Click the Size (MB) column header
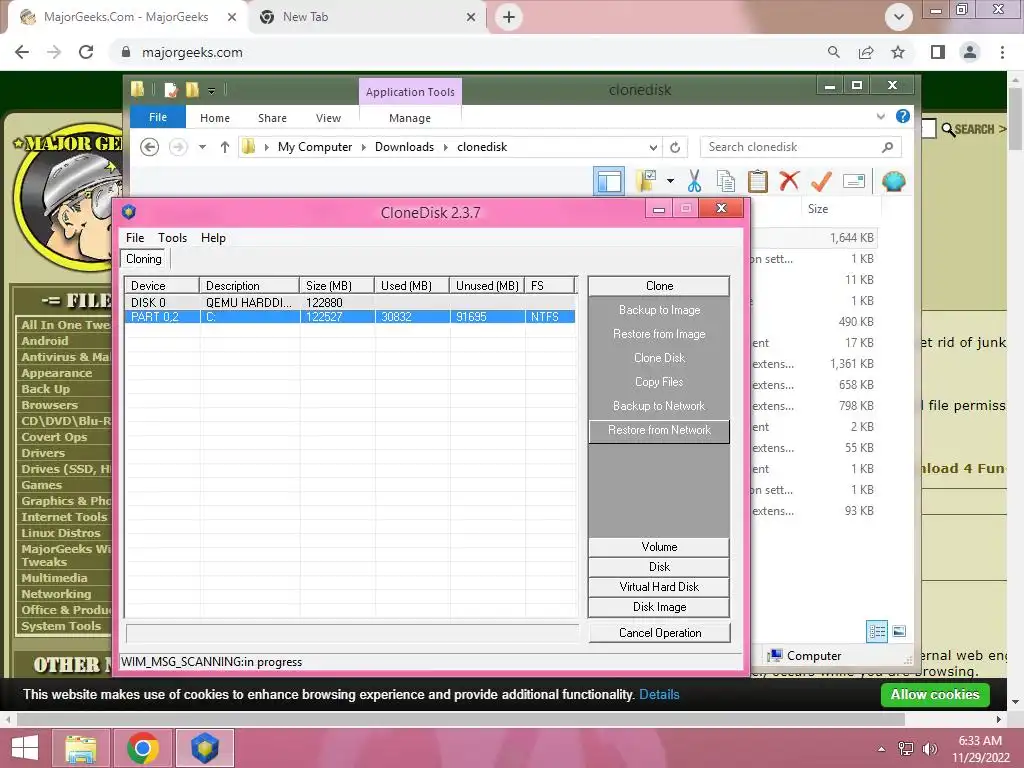 pos(337,285)
